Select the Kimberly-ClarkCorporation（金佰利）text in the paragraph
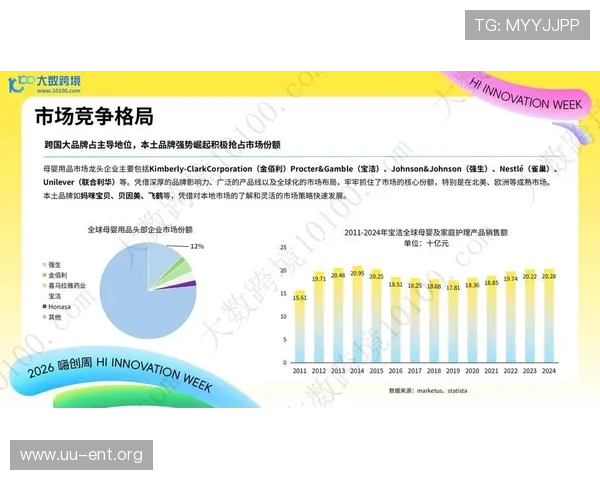 [218, 169]
